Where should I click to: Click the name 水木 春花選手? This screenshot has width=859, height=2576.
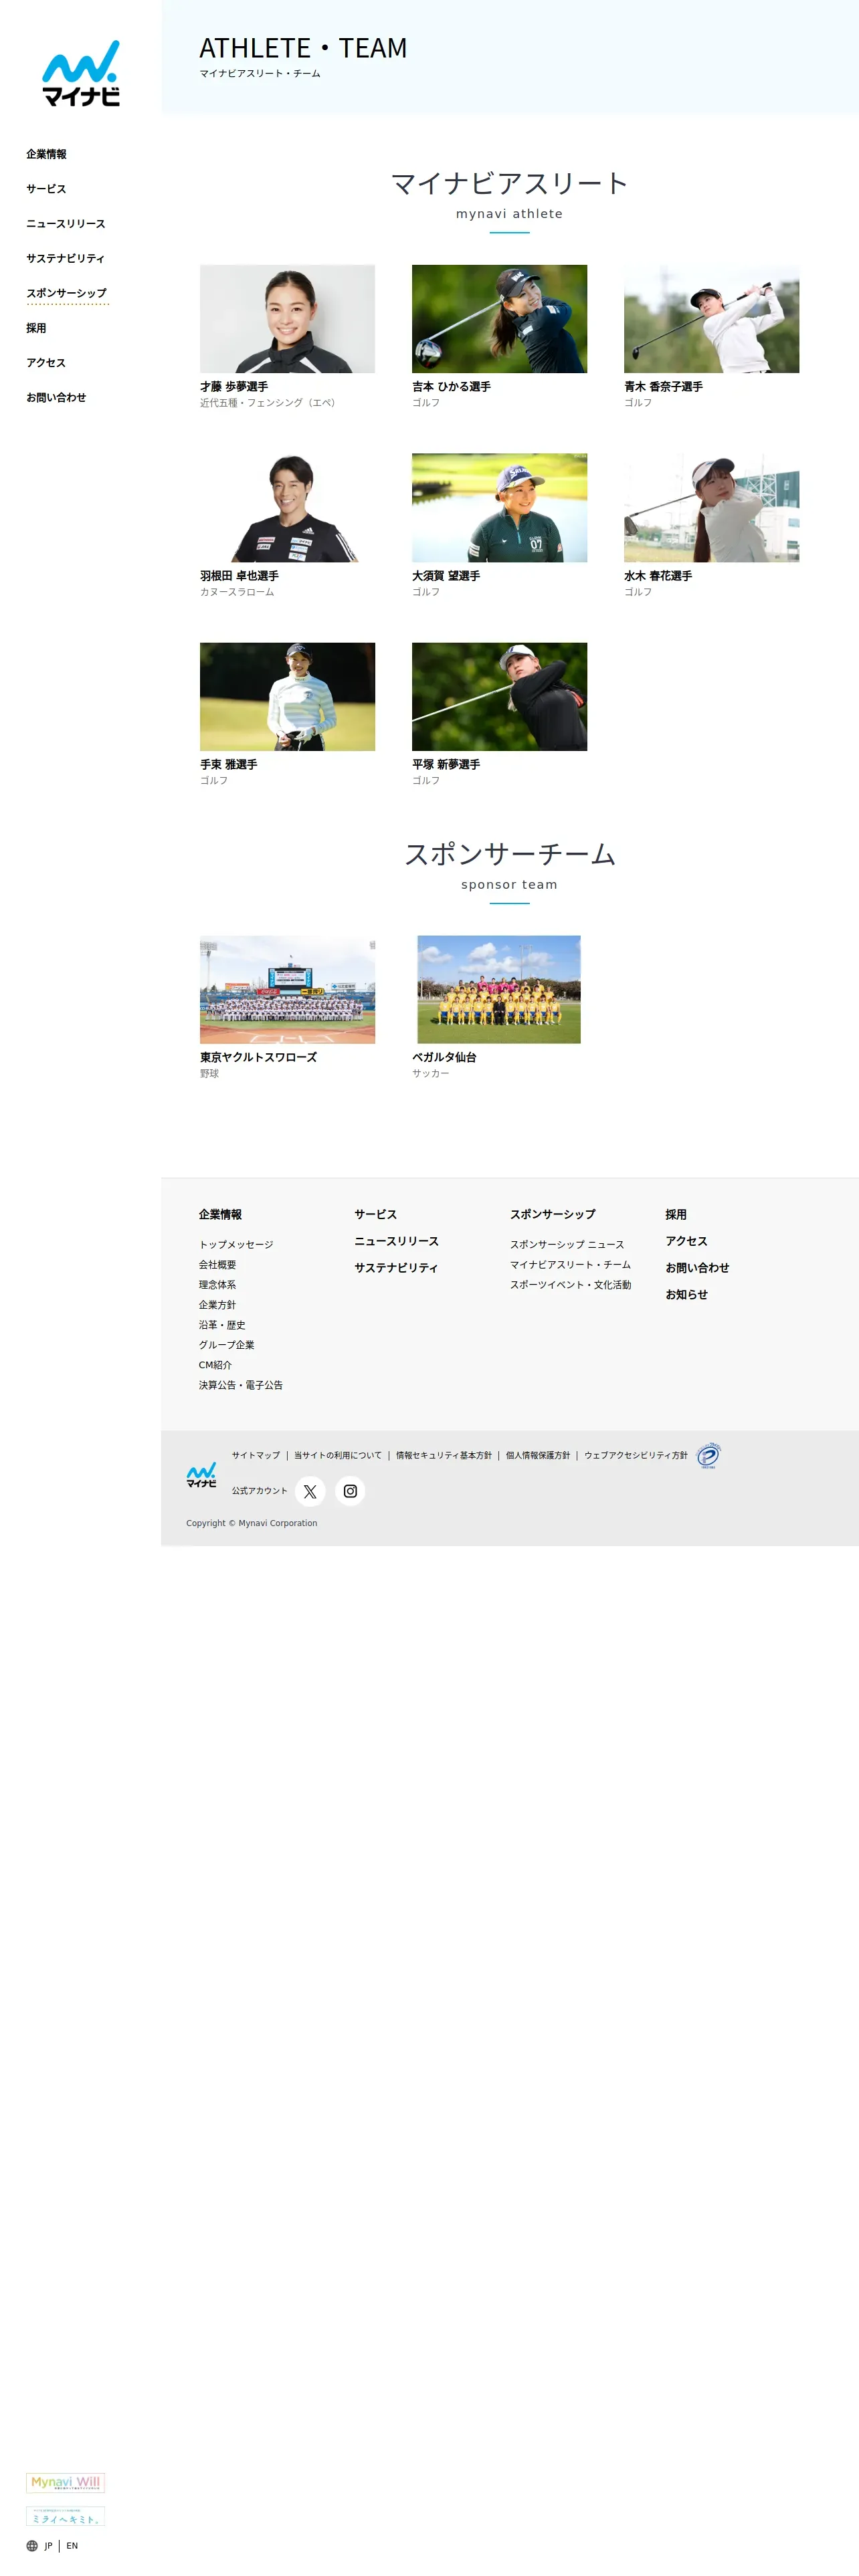pos(658,576)
